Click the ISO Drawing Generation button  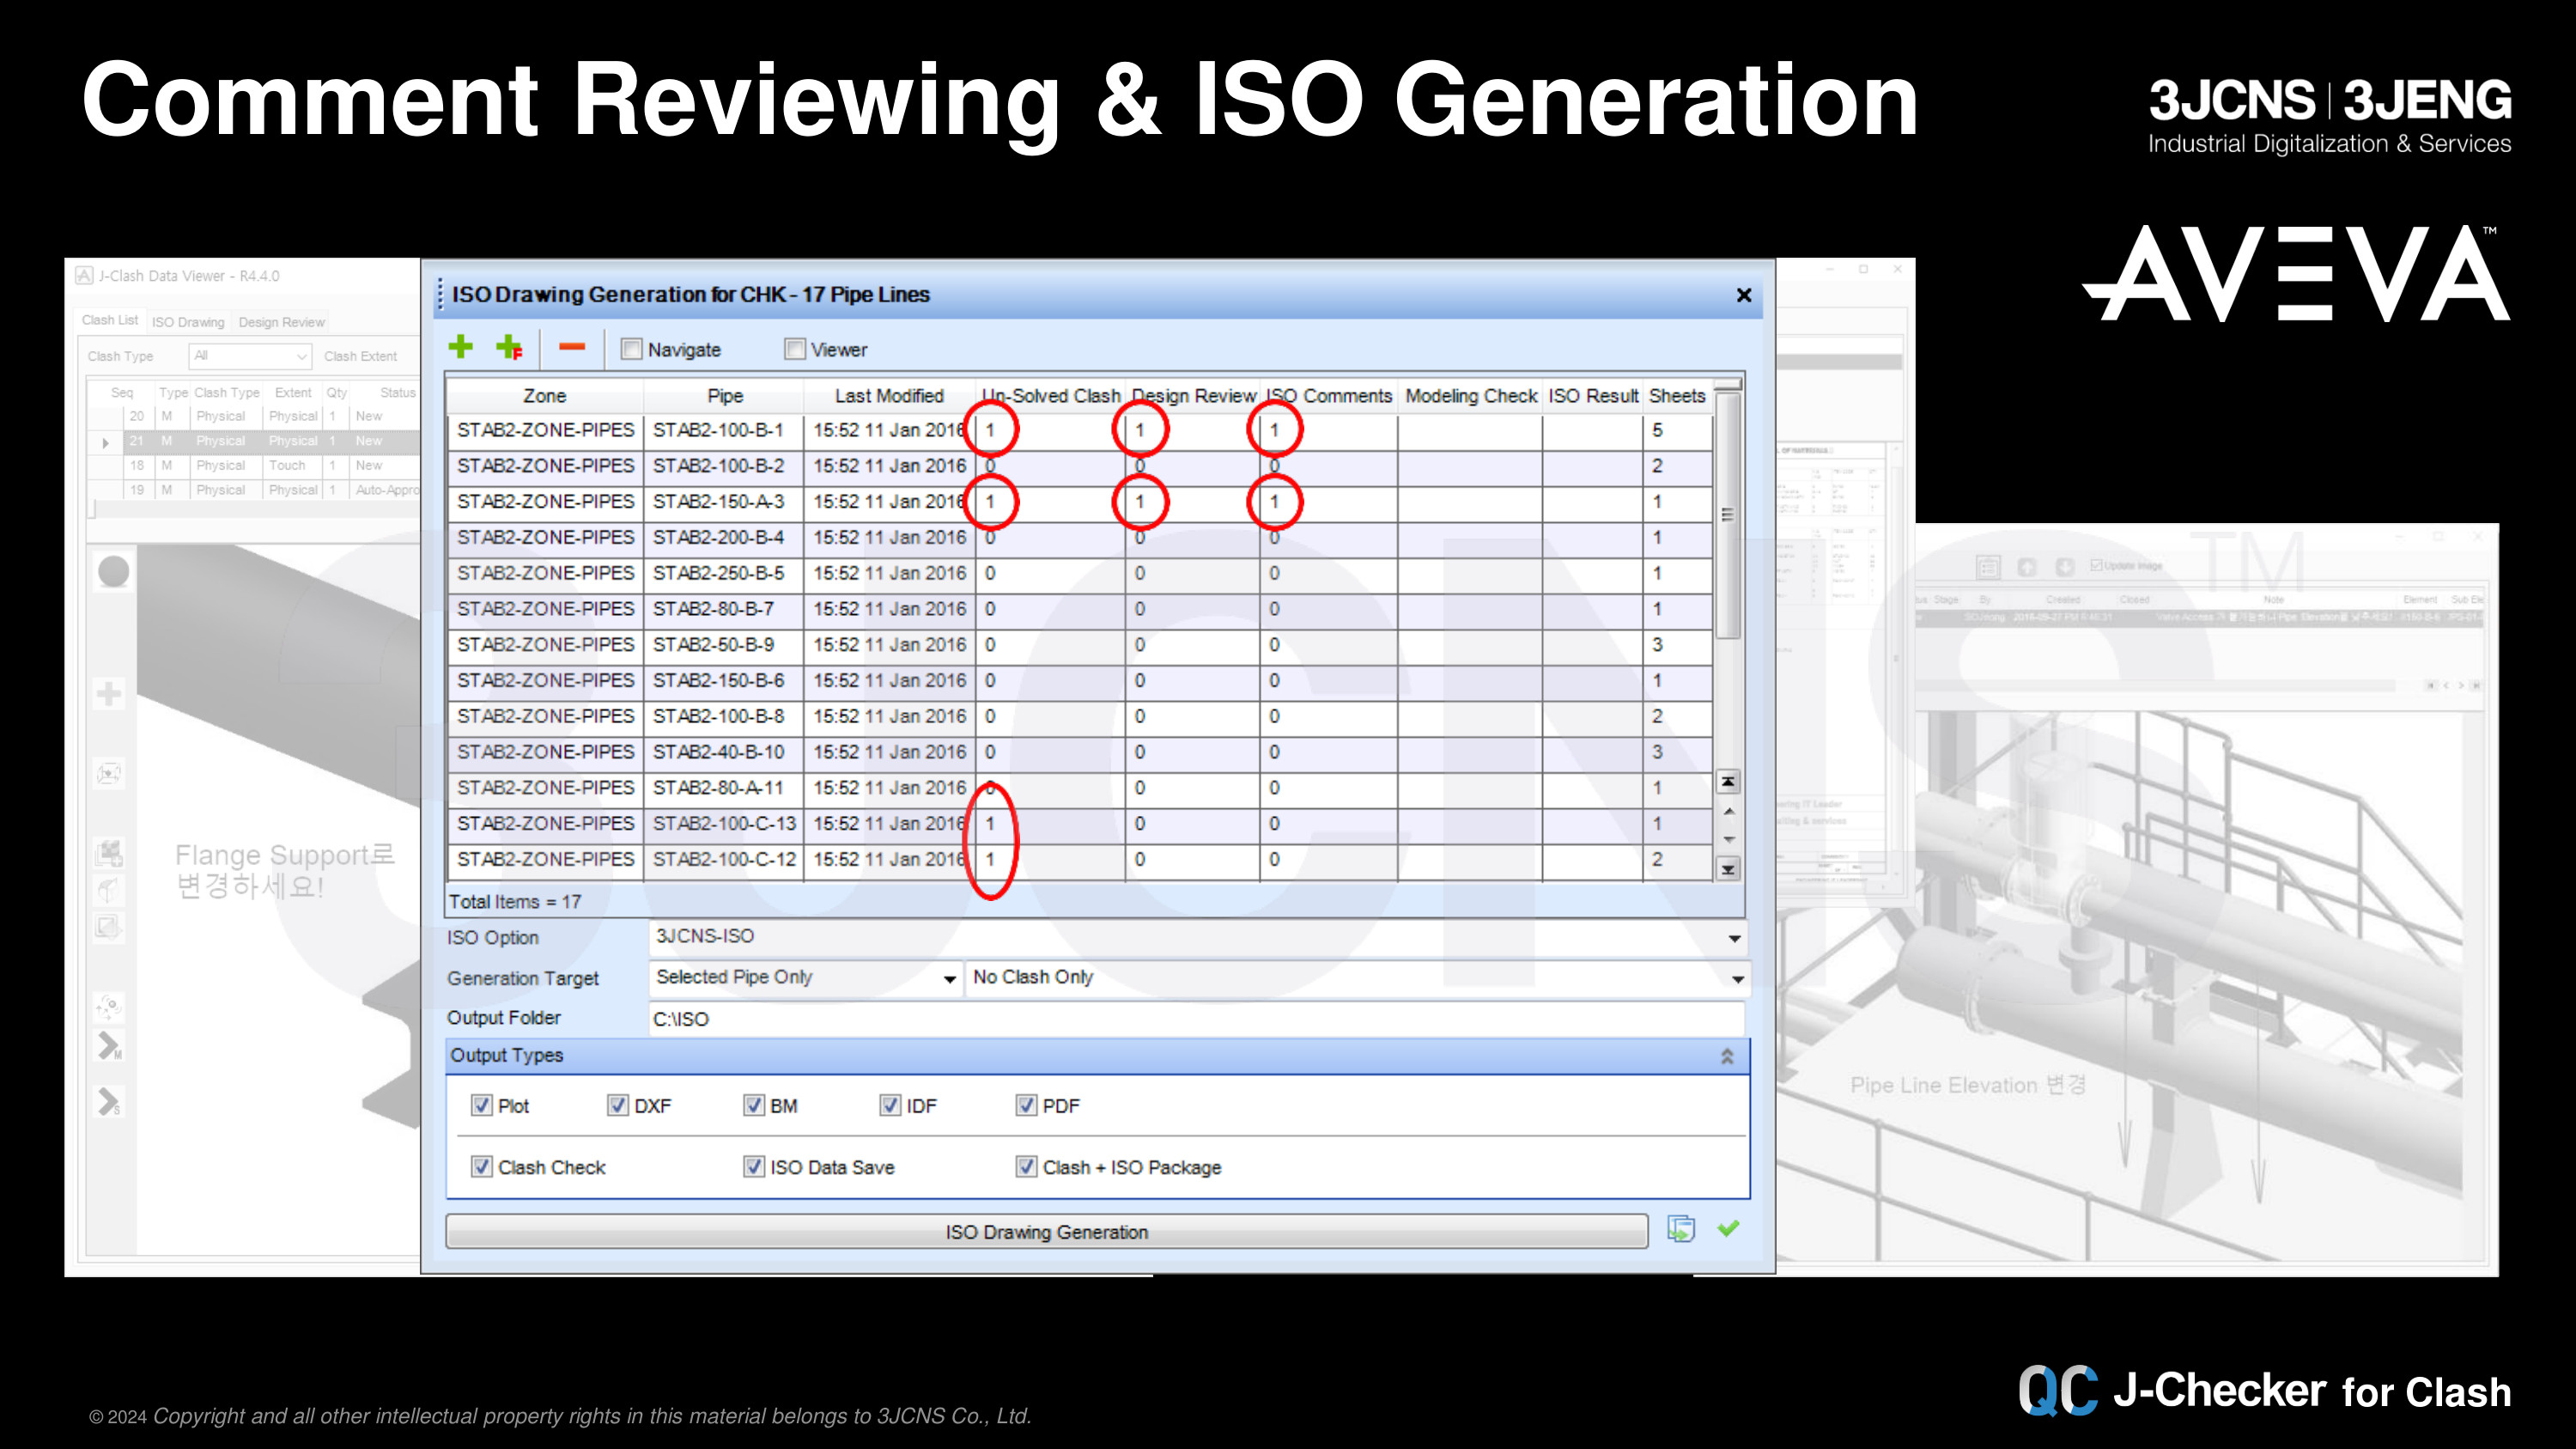click(1046, 1232)
